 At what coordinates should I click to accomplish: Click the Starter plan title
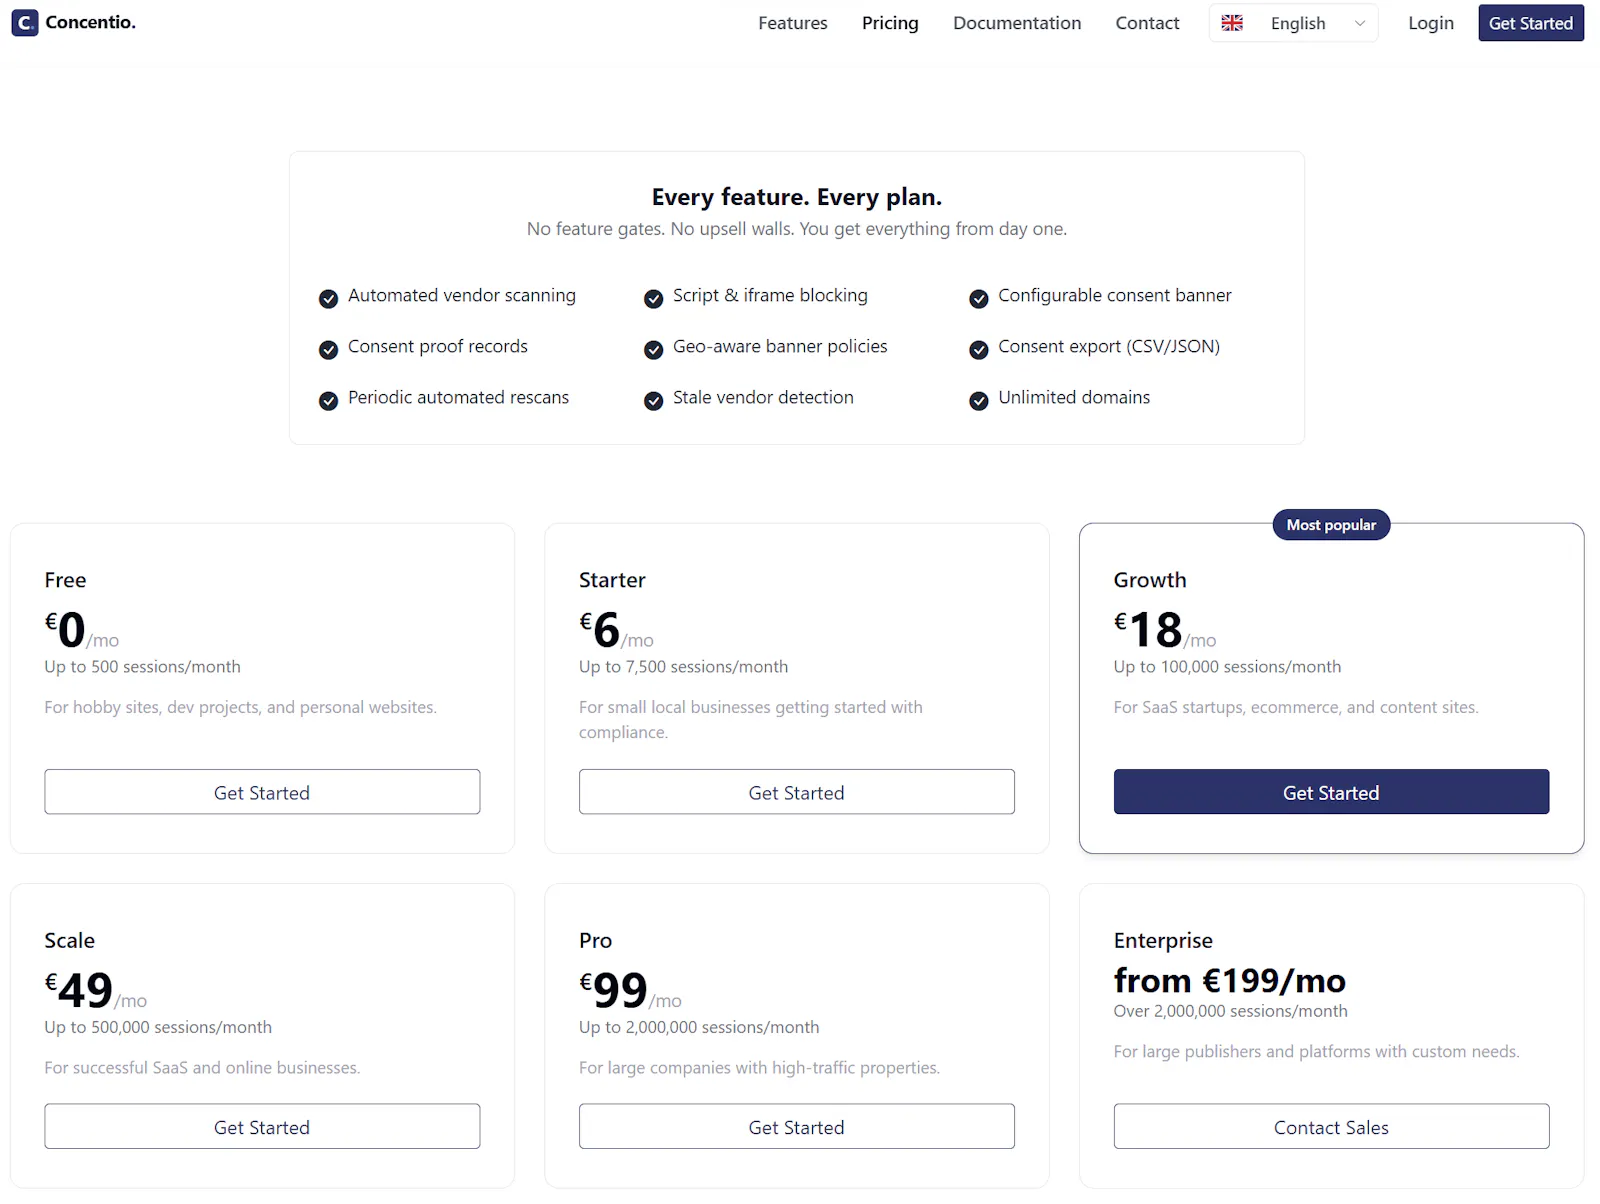[612, 580]
